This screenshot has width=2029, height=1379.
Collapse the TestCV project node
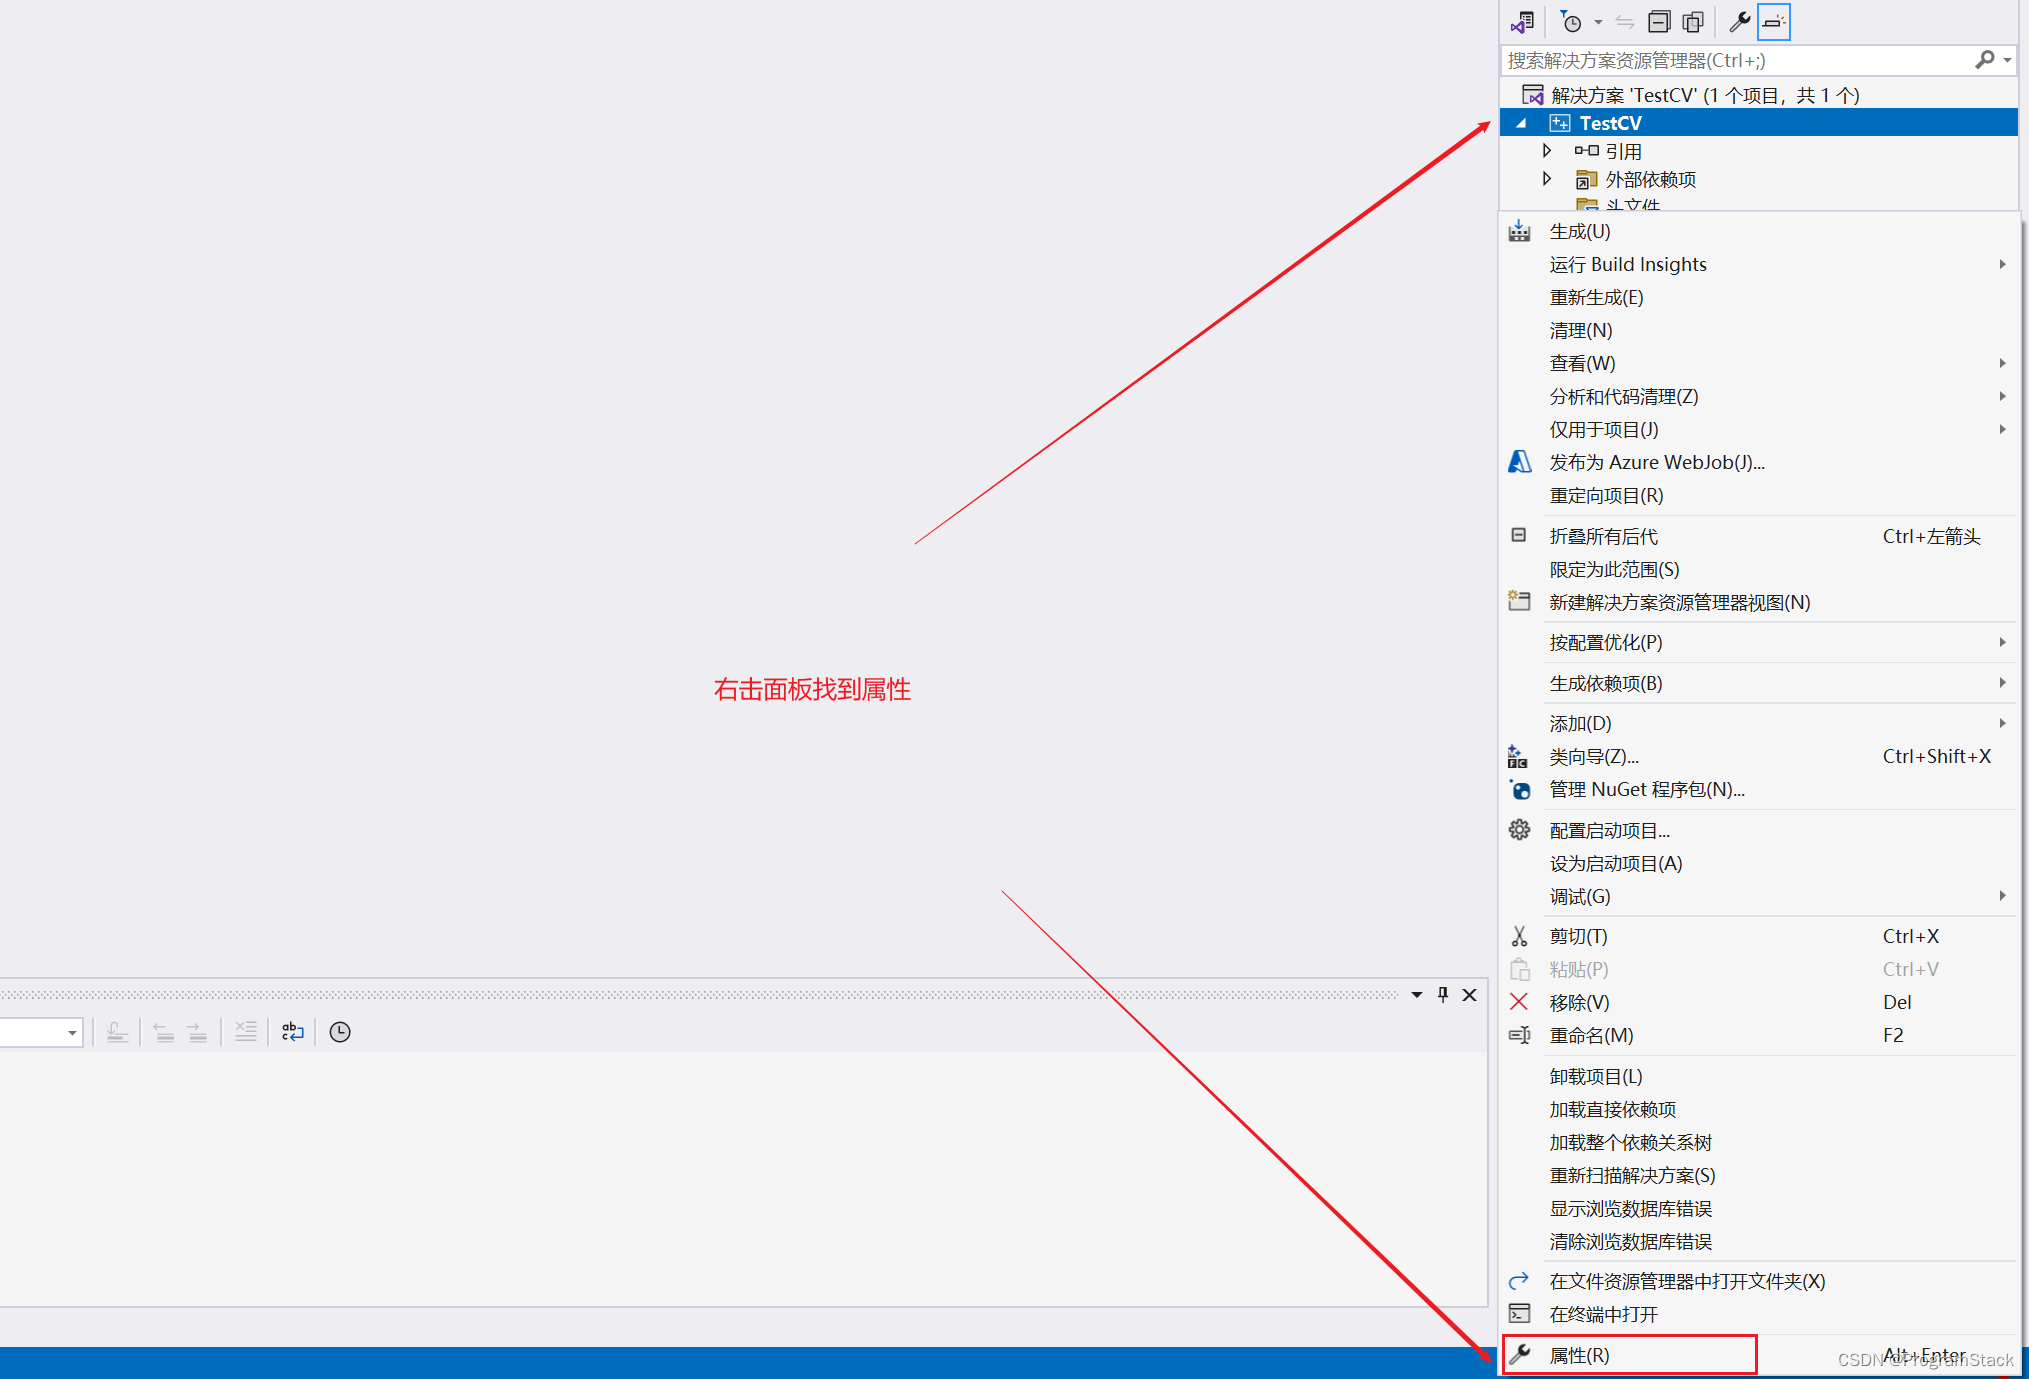point(1521,123)
